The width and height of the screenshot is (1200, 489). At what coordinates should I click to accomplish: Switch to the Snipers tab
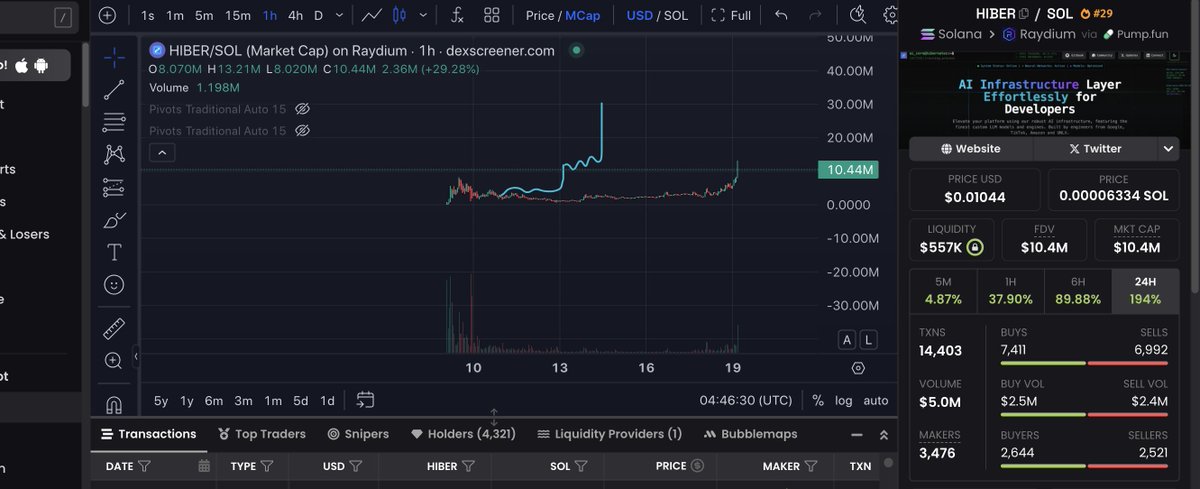pos(359,434)
